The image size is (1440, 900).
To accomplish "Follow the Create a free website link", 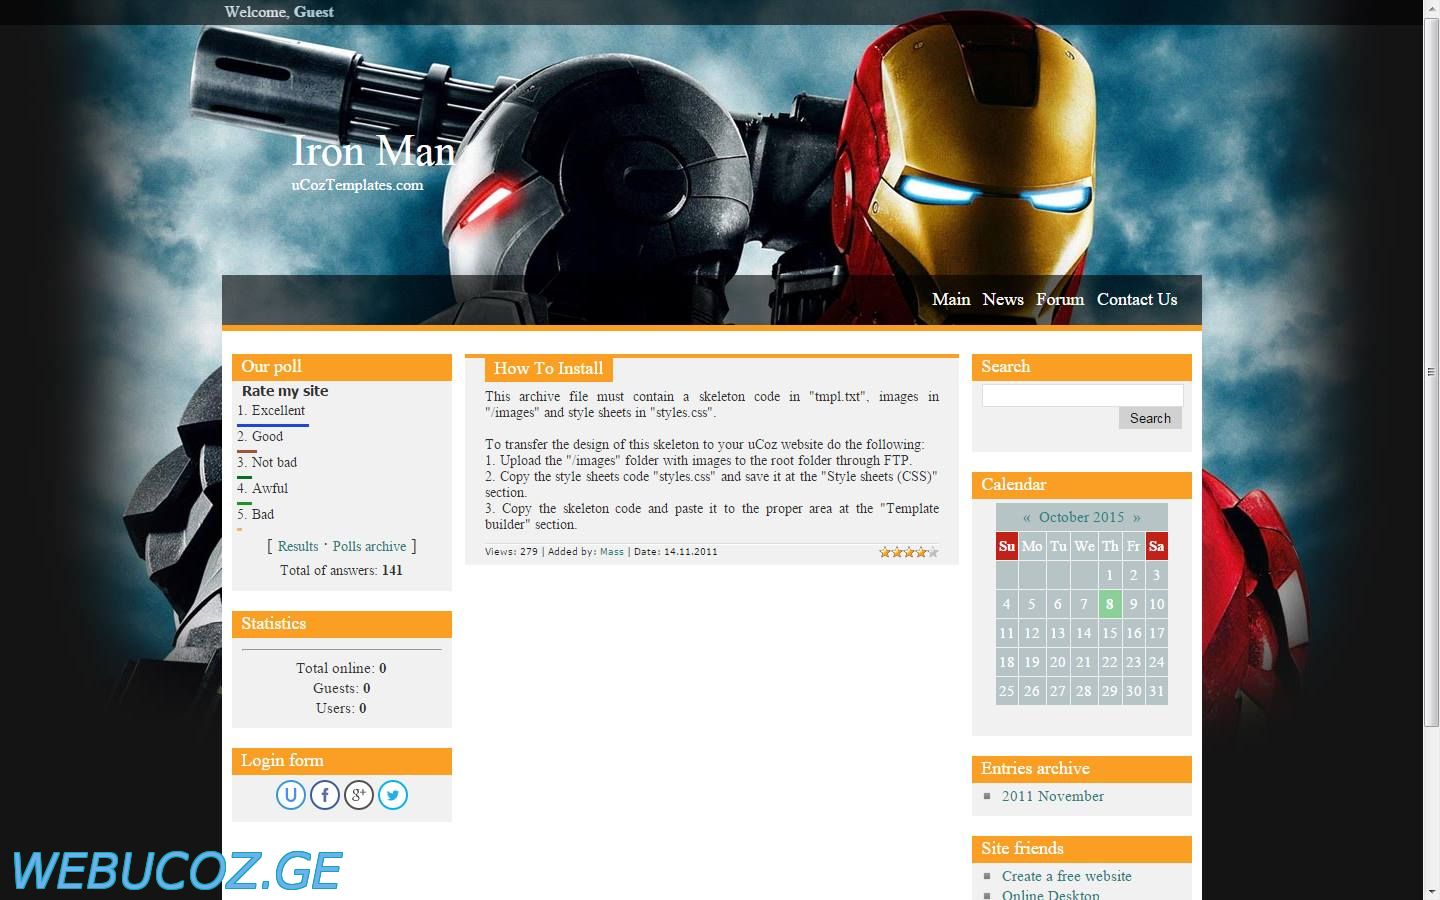I will click(x=1067, y=876).
